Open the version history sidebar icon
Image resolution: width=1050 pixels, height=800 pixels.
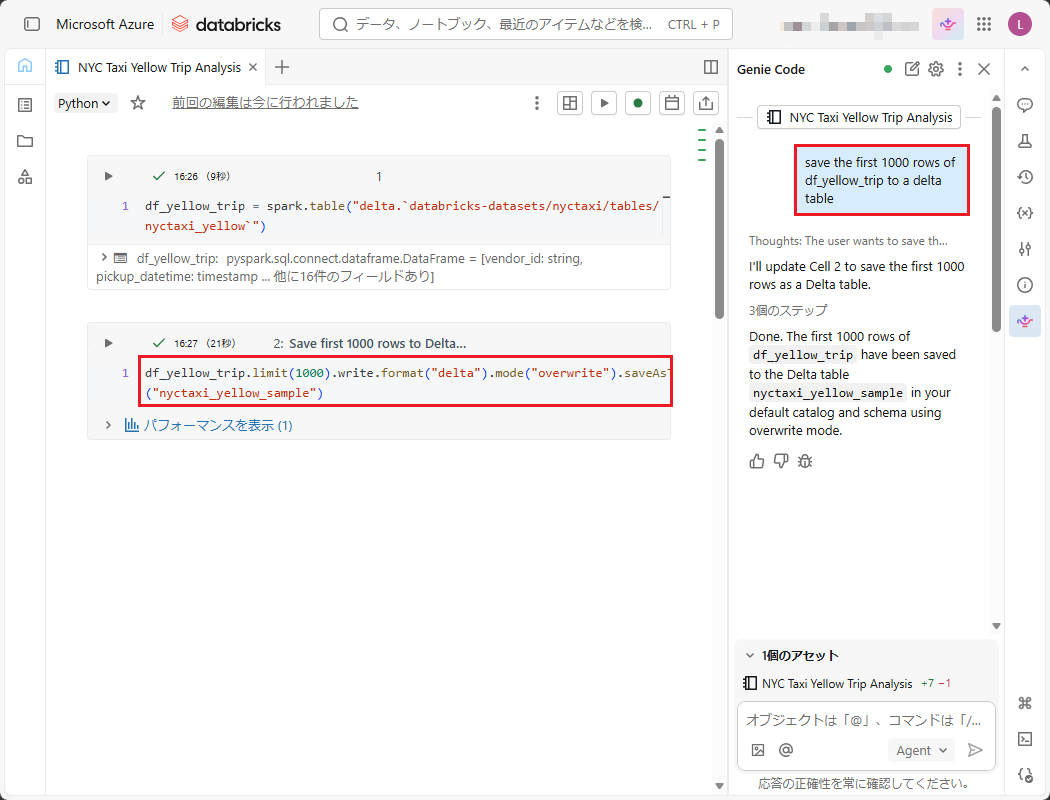pos(1024,177)
